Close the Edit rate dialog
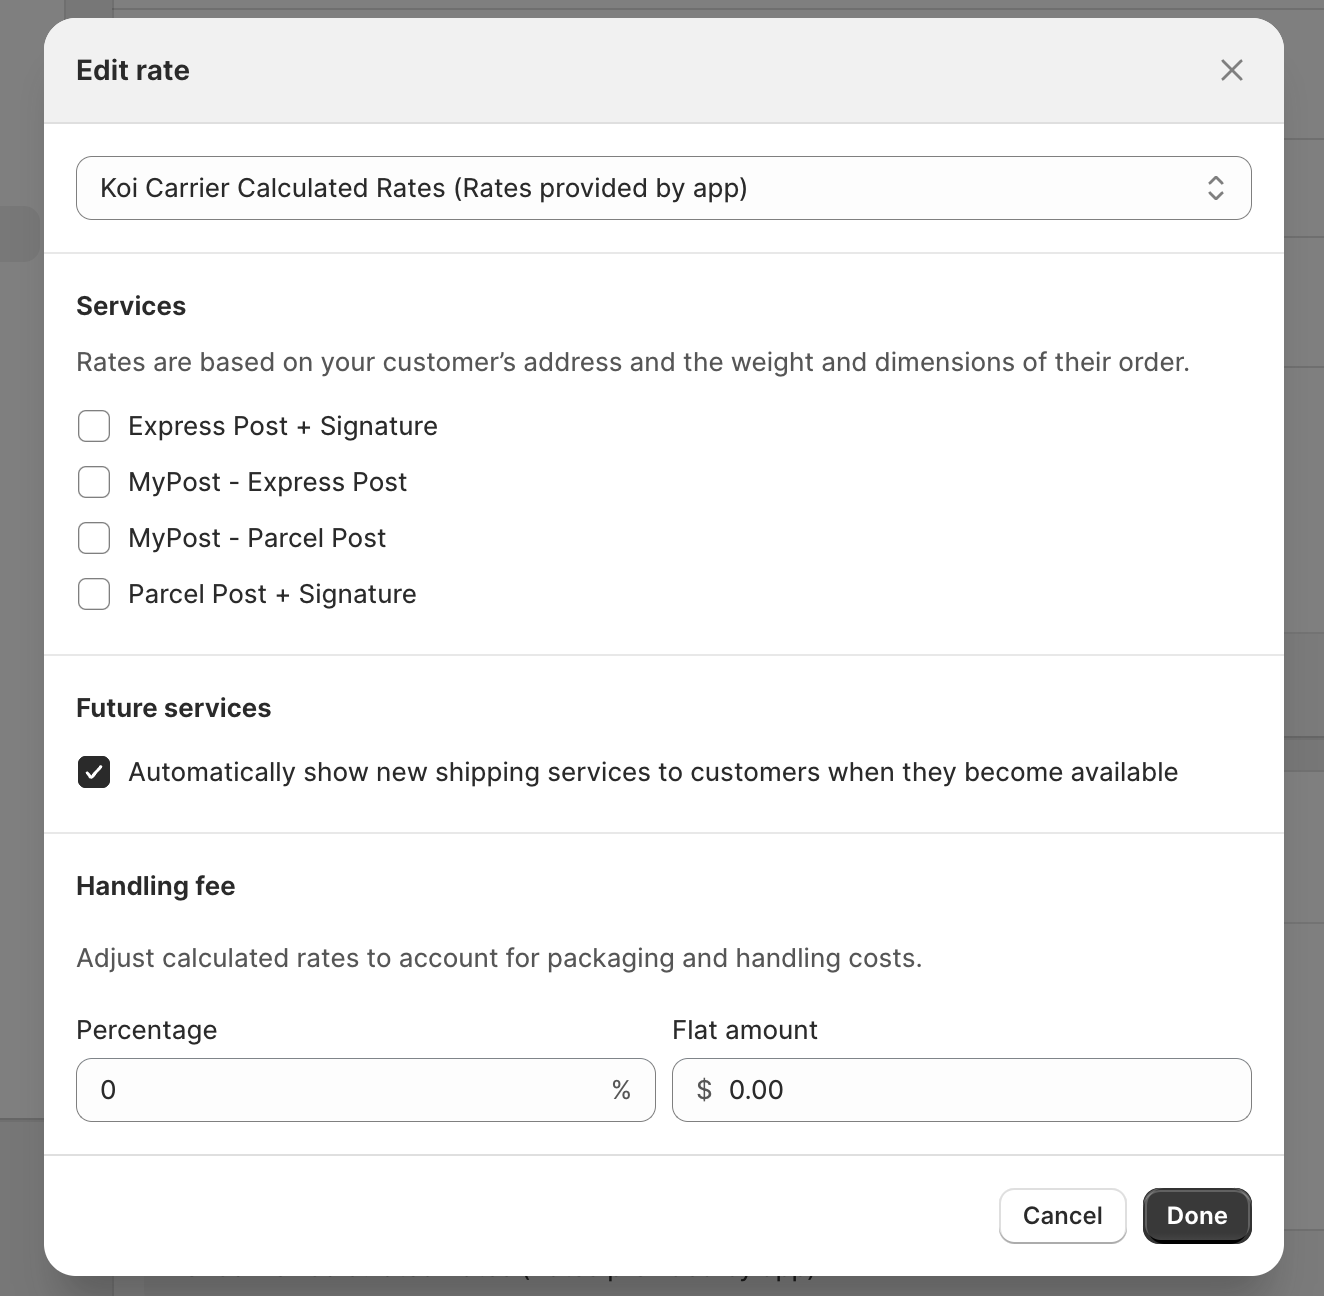This screenshot has height=1296, width=1324. click(1231, 70)
